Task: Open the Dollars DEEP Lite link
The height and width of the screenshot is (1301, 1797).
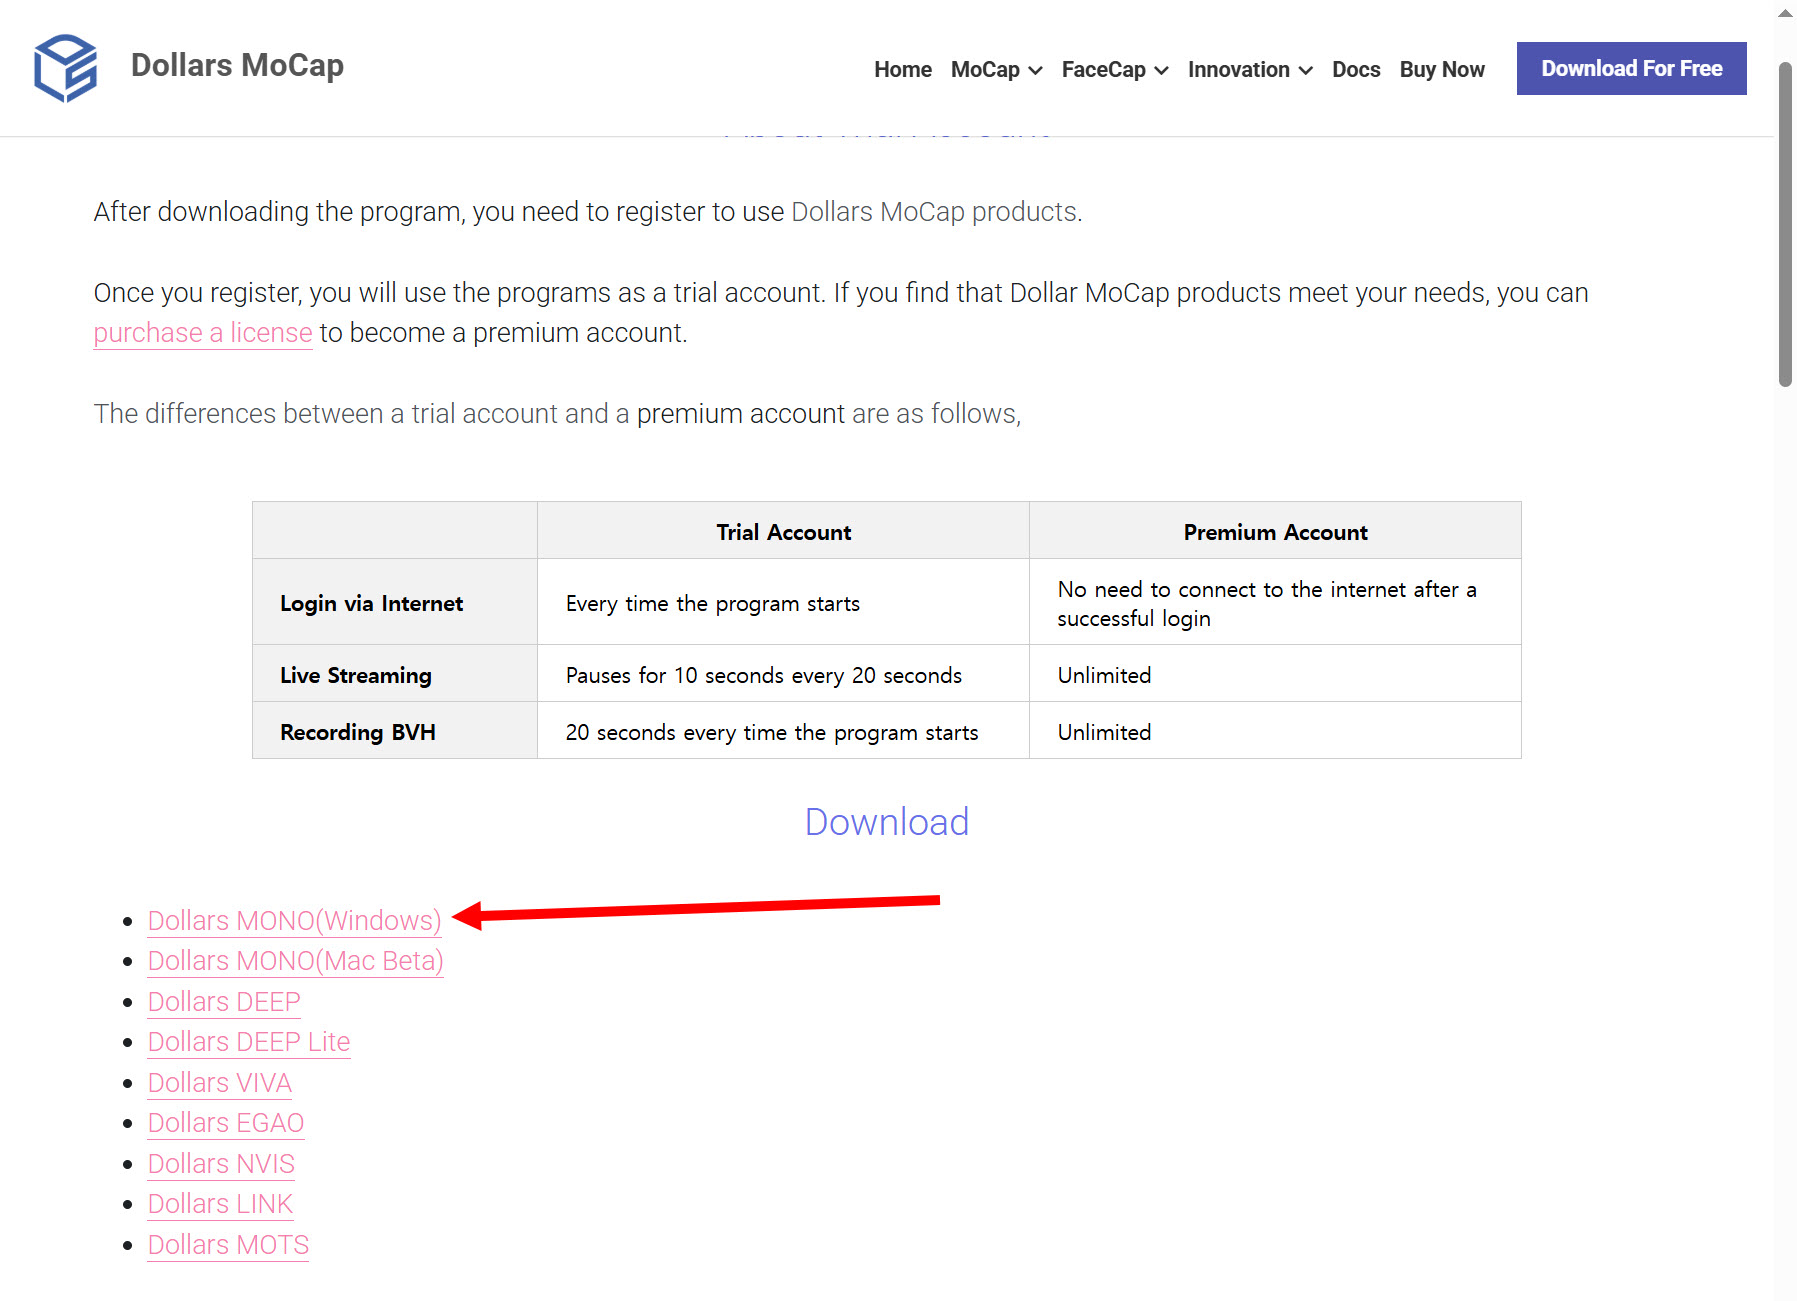Action: point(249,1042)
